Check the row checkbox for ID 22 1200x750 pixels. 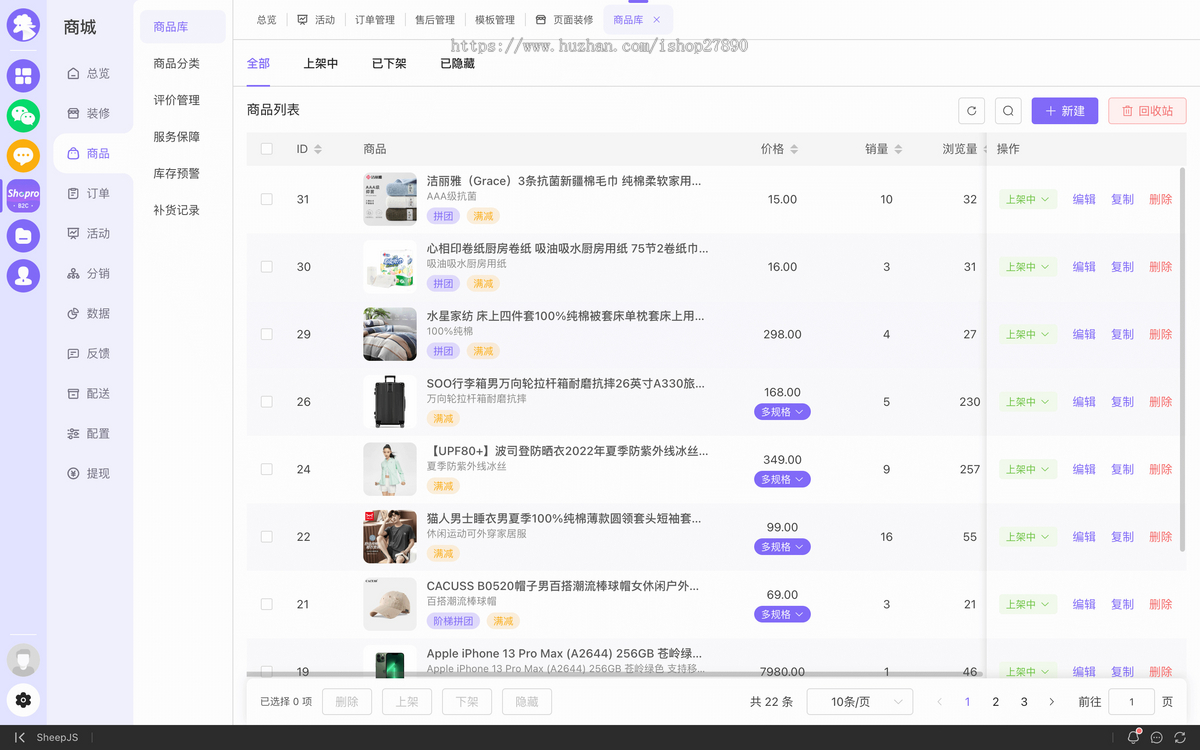coord(266,537)
